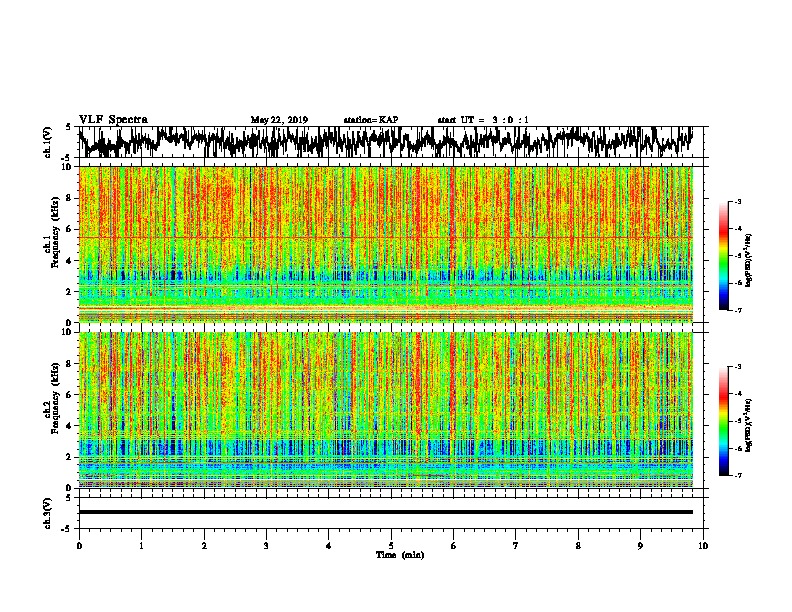Click the "5" minute time axis label
This screenshot has height=612, width=792.
(x=391, y=546)
